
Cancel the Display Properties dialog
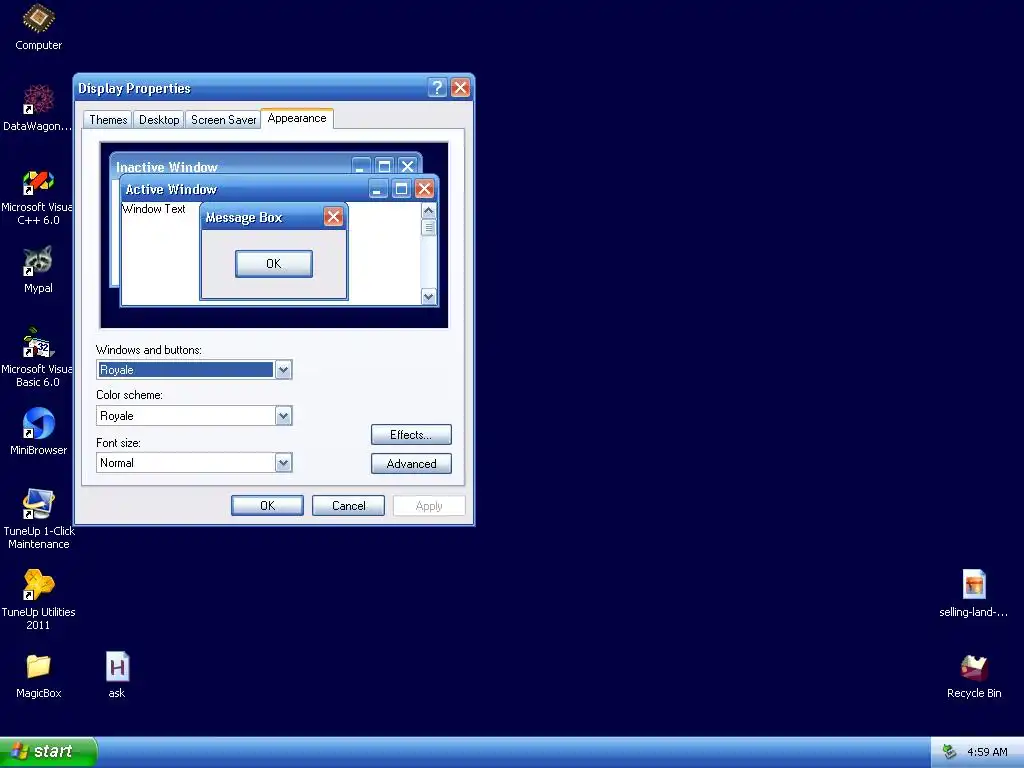tap(349, 505)
